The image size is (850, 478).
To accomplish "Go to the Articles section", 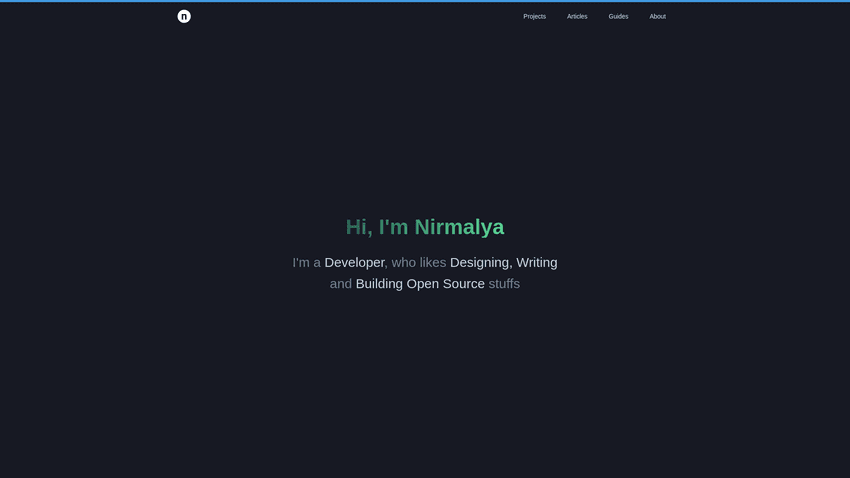I will coord(577,16).
